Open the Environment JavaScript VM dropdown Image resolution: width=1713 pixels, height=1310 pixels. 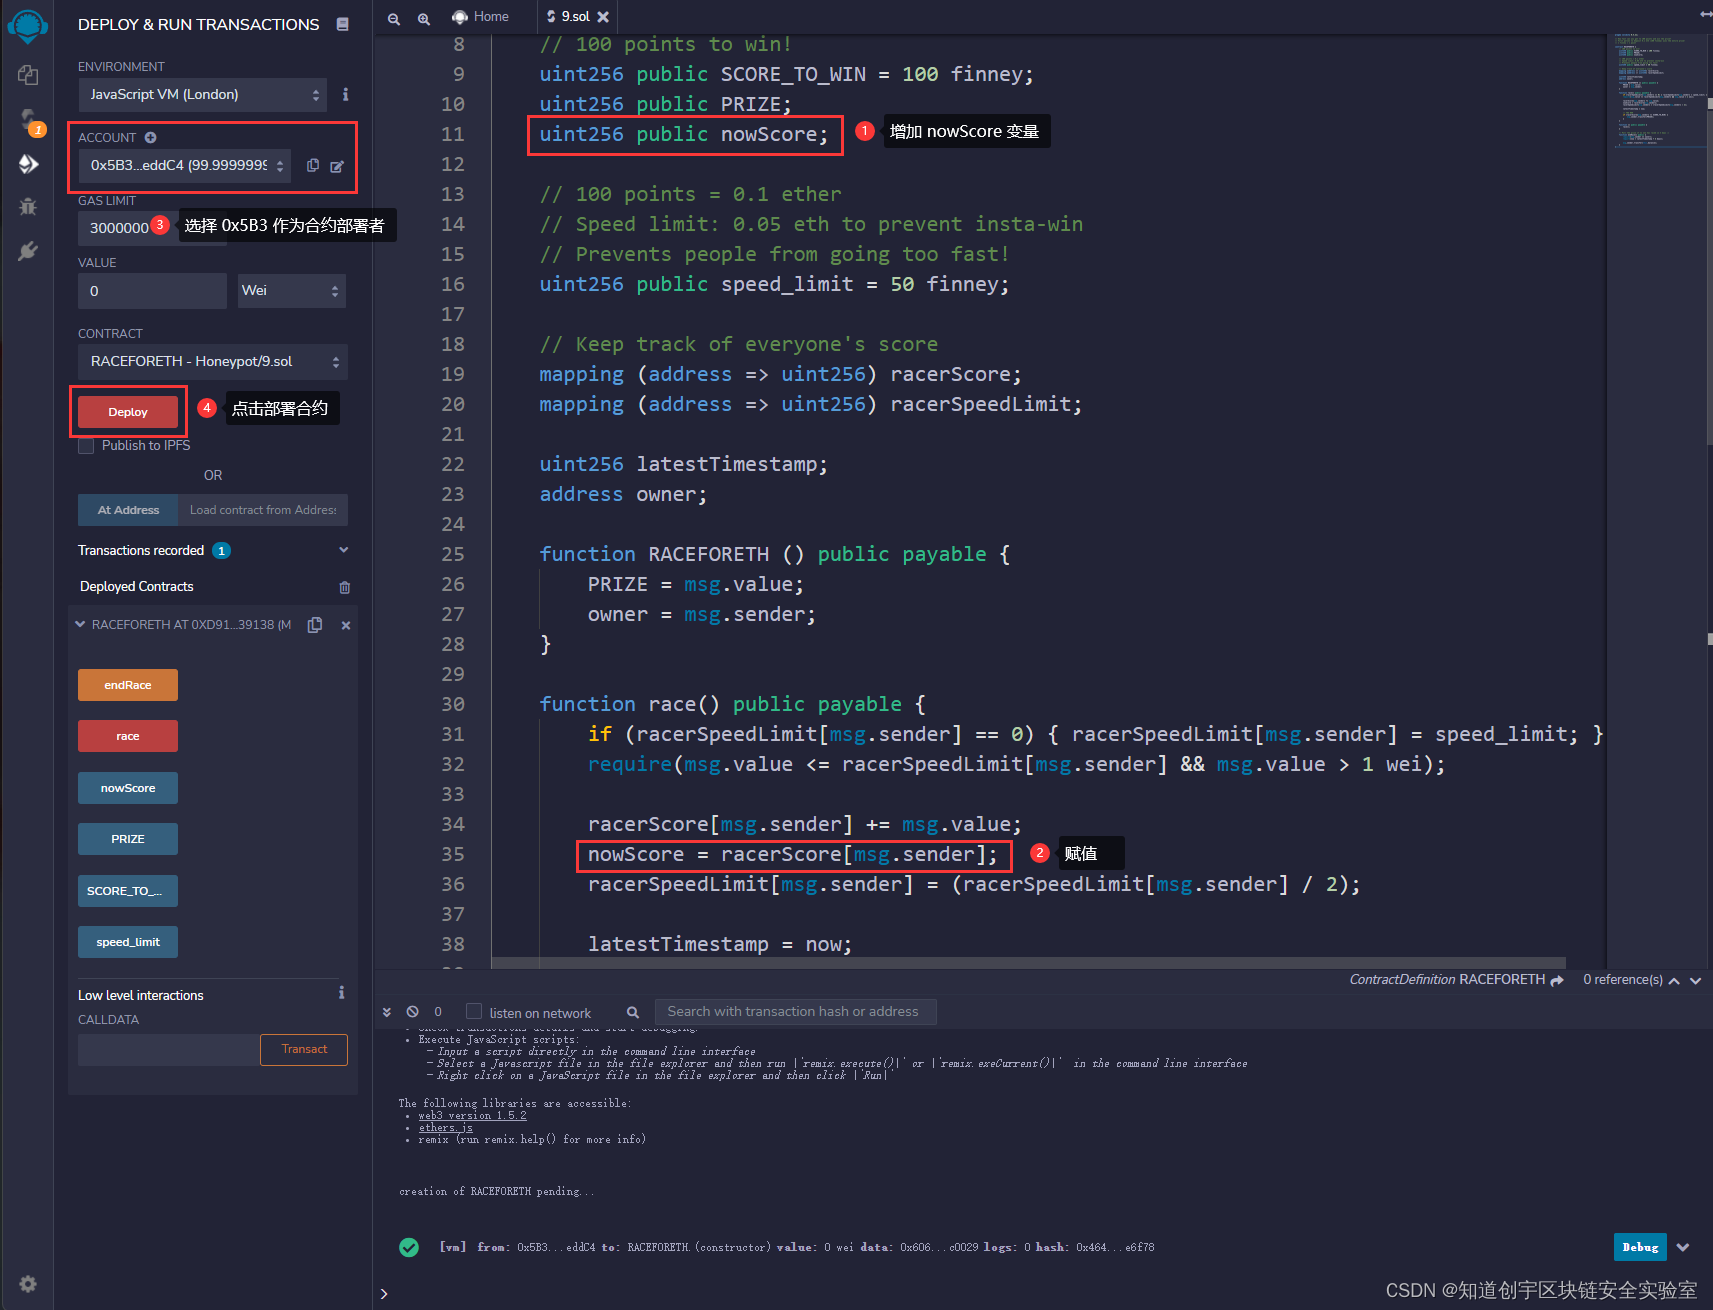click(203, 94)
